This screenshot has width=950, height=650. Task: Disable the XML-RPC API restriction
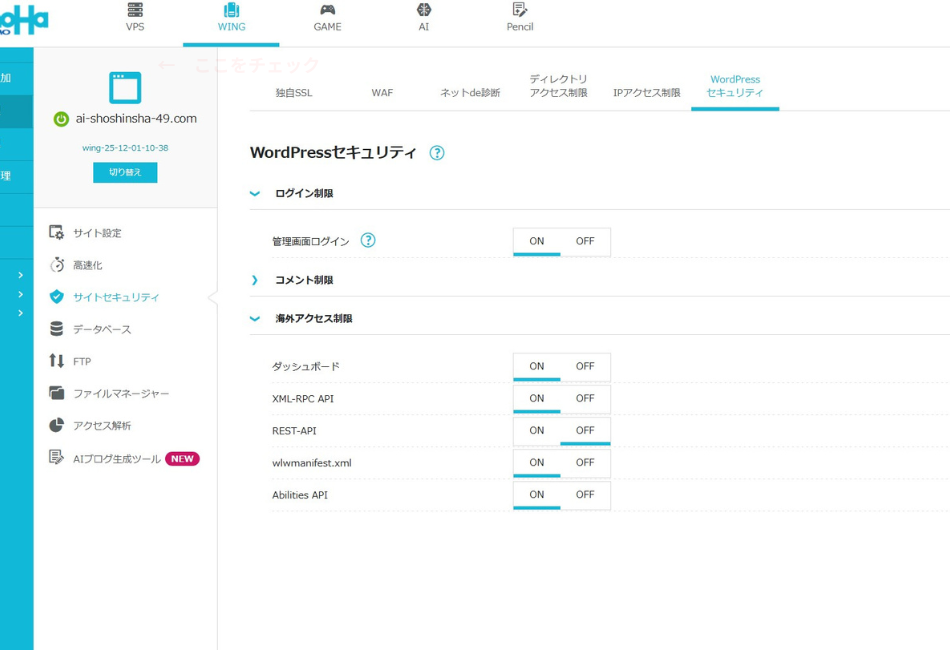pyautogui.click(x=585, y=398)
